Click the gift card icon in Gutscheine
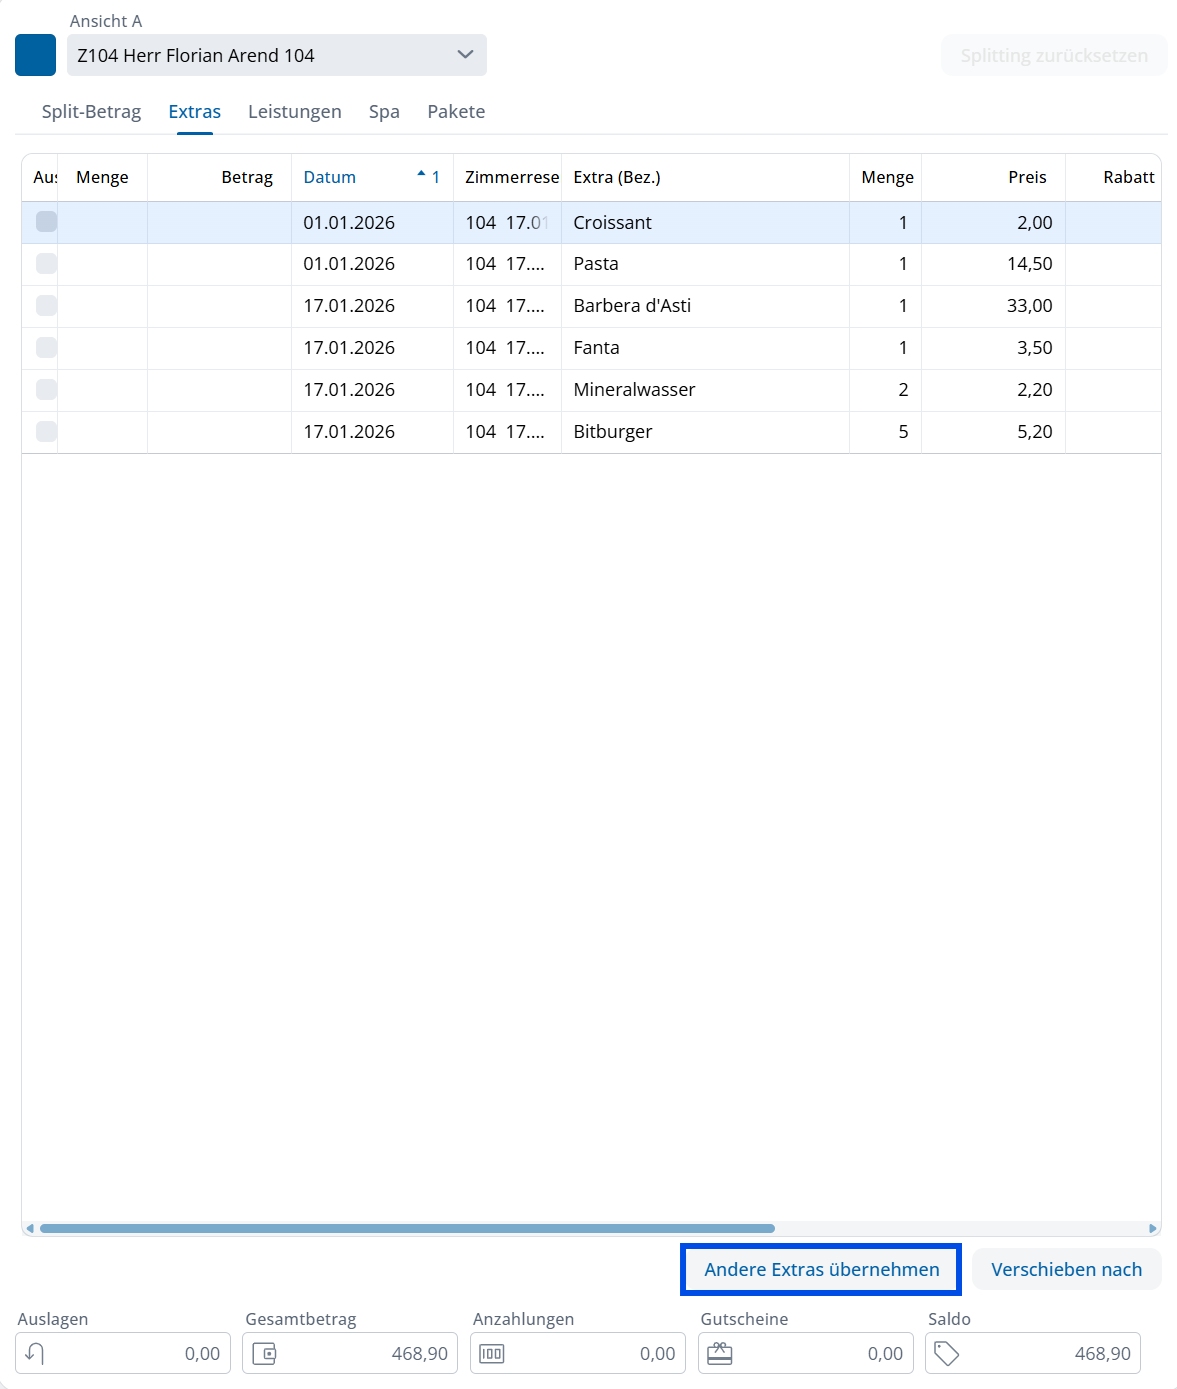 (x=720, y=1353)
